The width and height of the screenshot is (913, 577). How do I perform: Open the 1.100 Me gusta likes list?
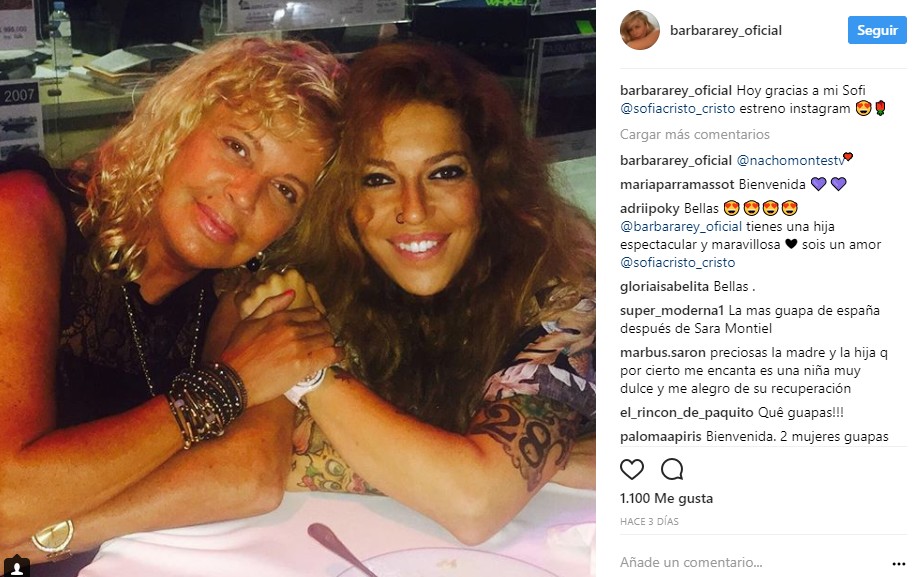(x=666, y=498)
